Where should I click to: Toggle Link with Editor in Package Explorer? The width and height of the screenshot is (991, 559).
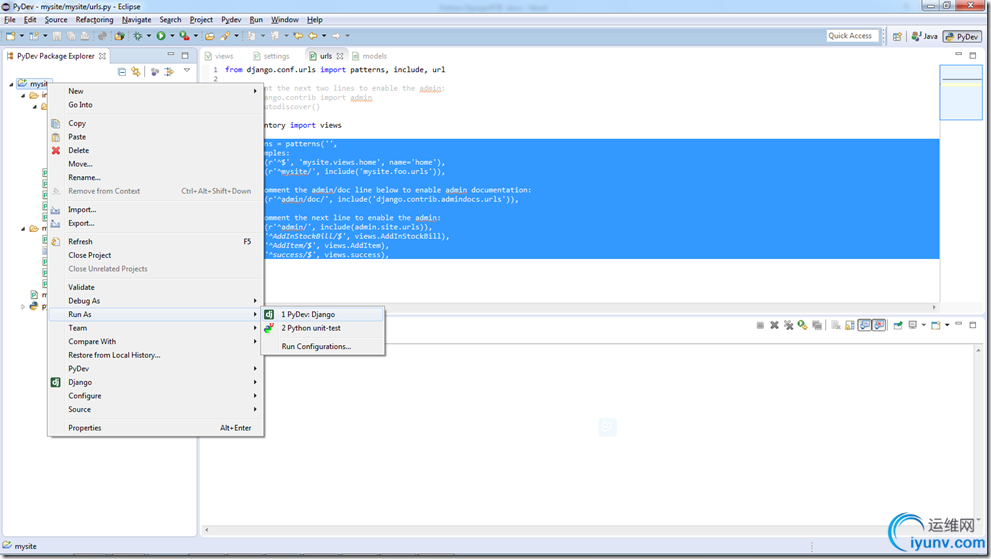click(x=135, y=72)
